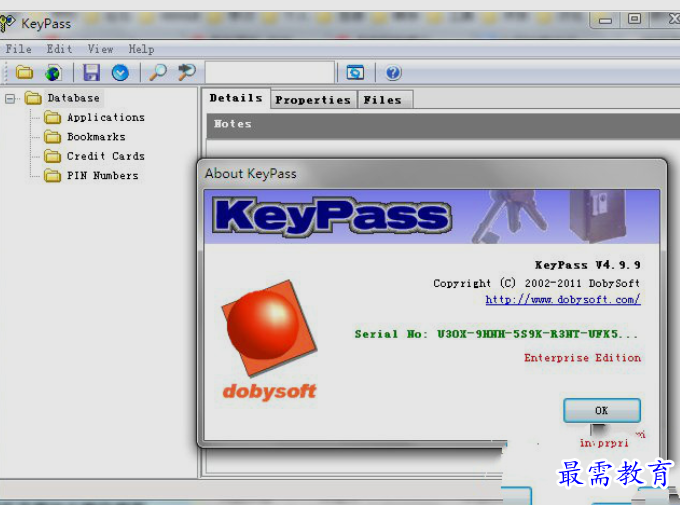Viewport: 680px width, 505px height.
Task: Click the open database folder toolbar icon
Action: [x=24, y=72]
